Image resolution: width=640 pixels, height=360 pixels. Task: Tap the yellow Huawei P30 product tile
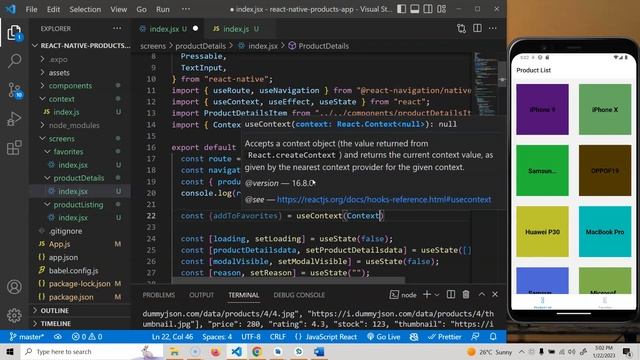point(542,231)
